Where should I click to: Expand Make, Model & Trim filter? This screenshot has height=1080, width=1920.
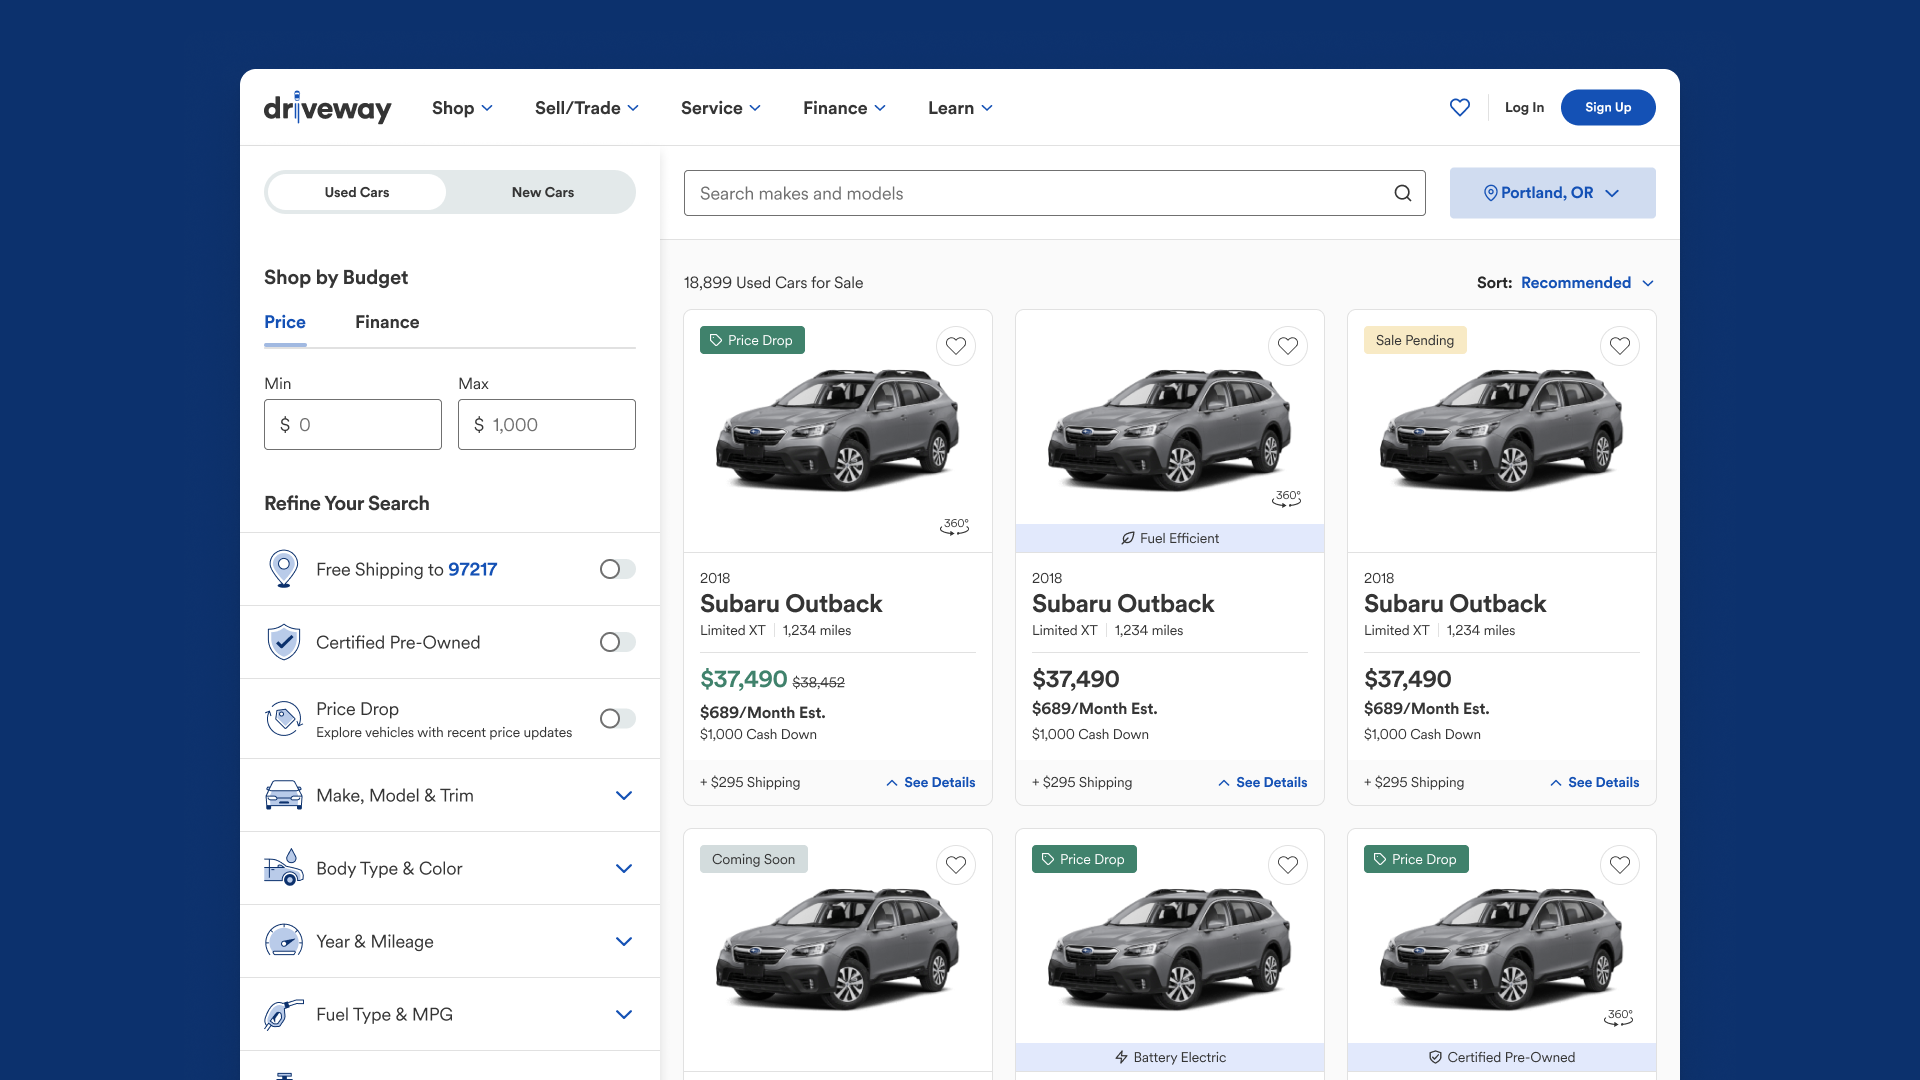pos(623,795)
